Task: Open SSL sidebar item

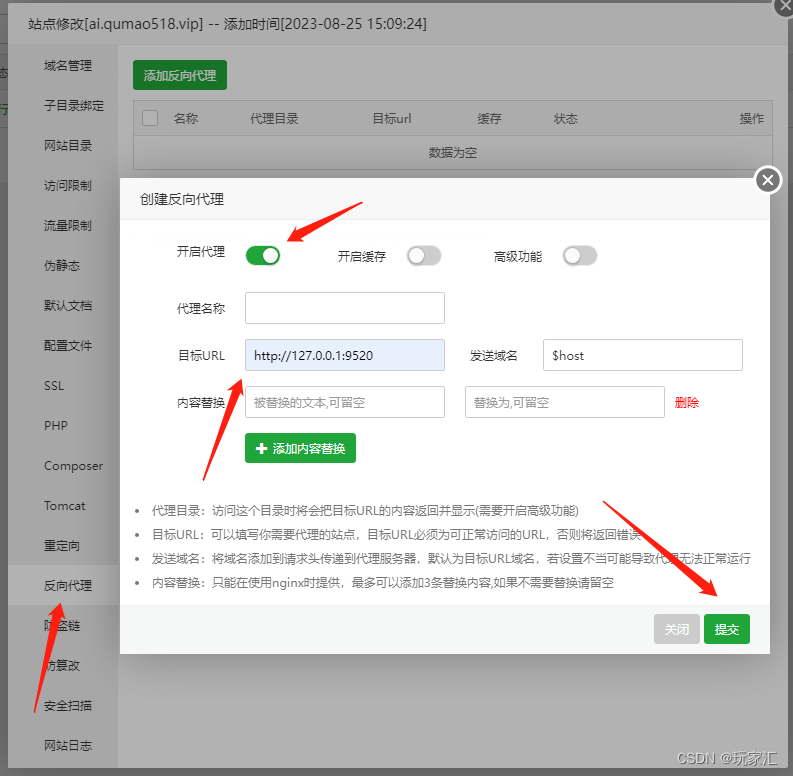Action: point(54,385)
